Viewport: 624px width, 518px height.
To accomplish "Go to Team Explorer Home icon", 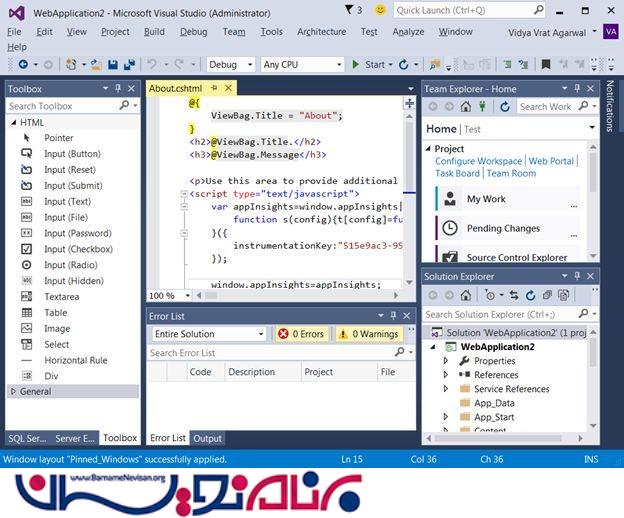I will coord(468,107).
